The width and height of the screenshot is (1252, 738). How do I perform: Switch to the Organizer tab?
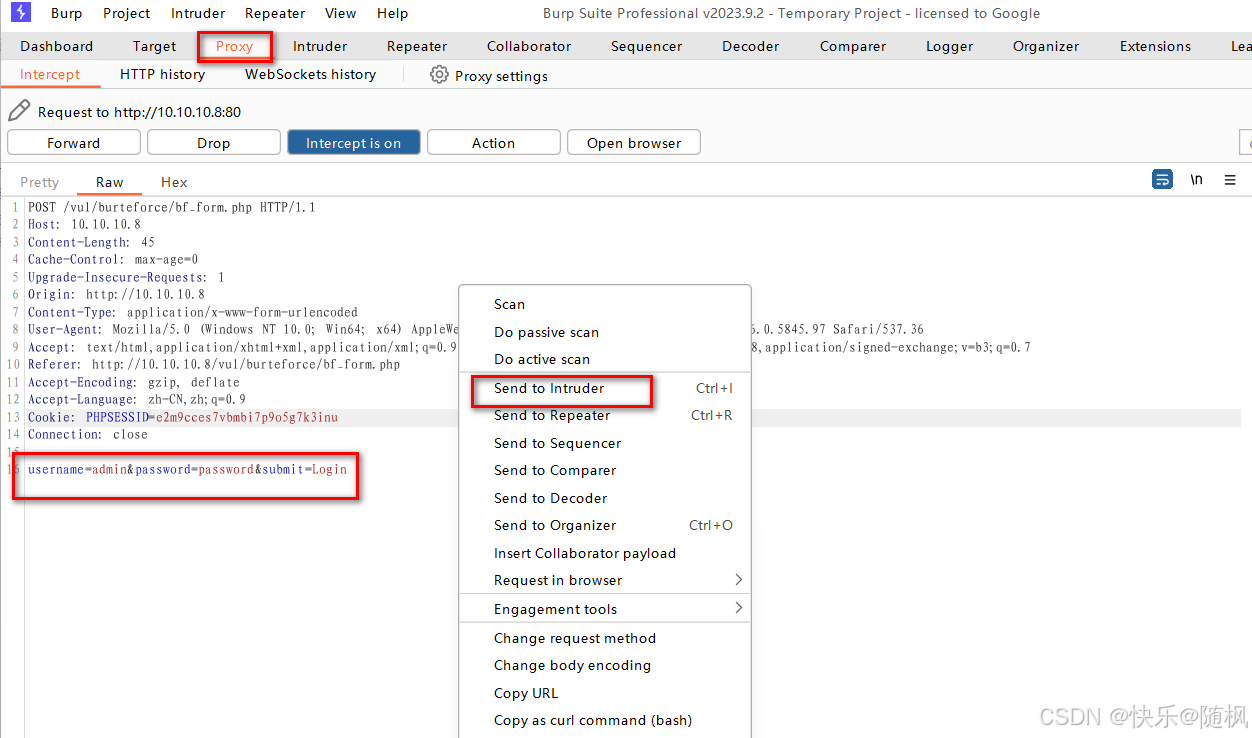[1046, 46]
